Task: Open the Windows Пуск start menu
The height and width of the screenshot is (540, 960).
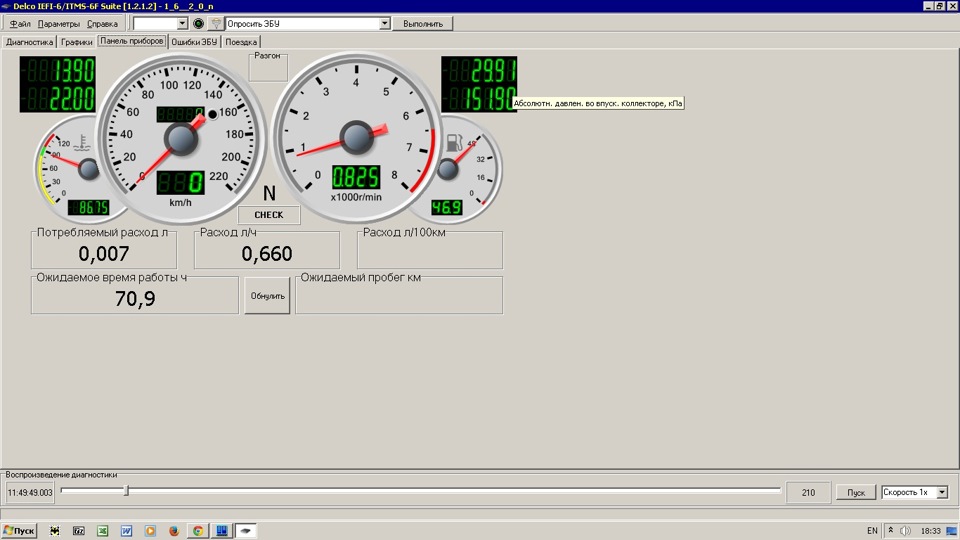Action: click(20, 531)
